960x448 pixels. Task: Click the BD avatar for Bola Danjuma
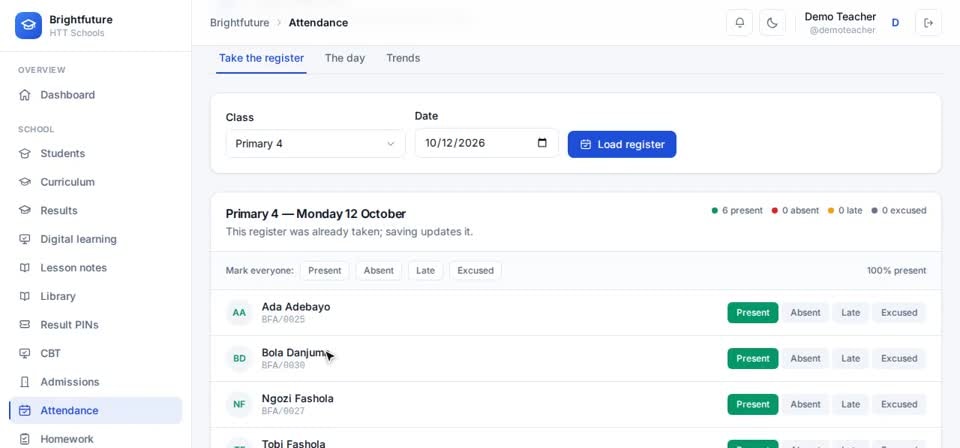[x=239, y=359]
